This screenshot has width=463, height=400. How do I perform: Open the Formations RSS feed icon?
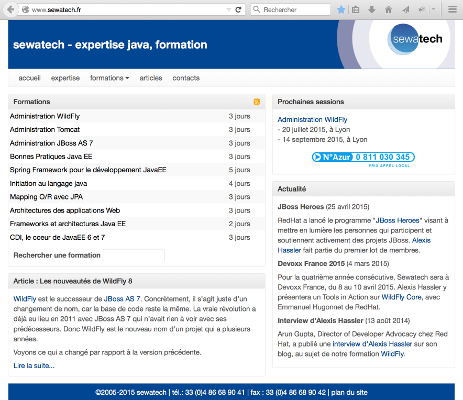click(x=257, y=102)
